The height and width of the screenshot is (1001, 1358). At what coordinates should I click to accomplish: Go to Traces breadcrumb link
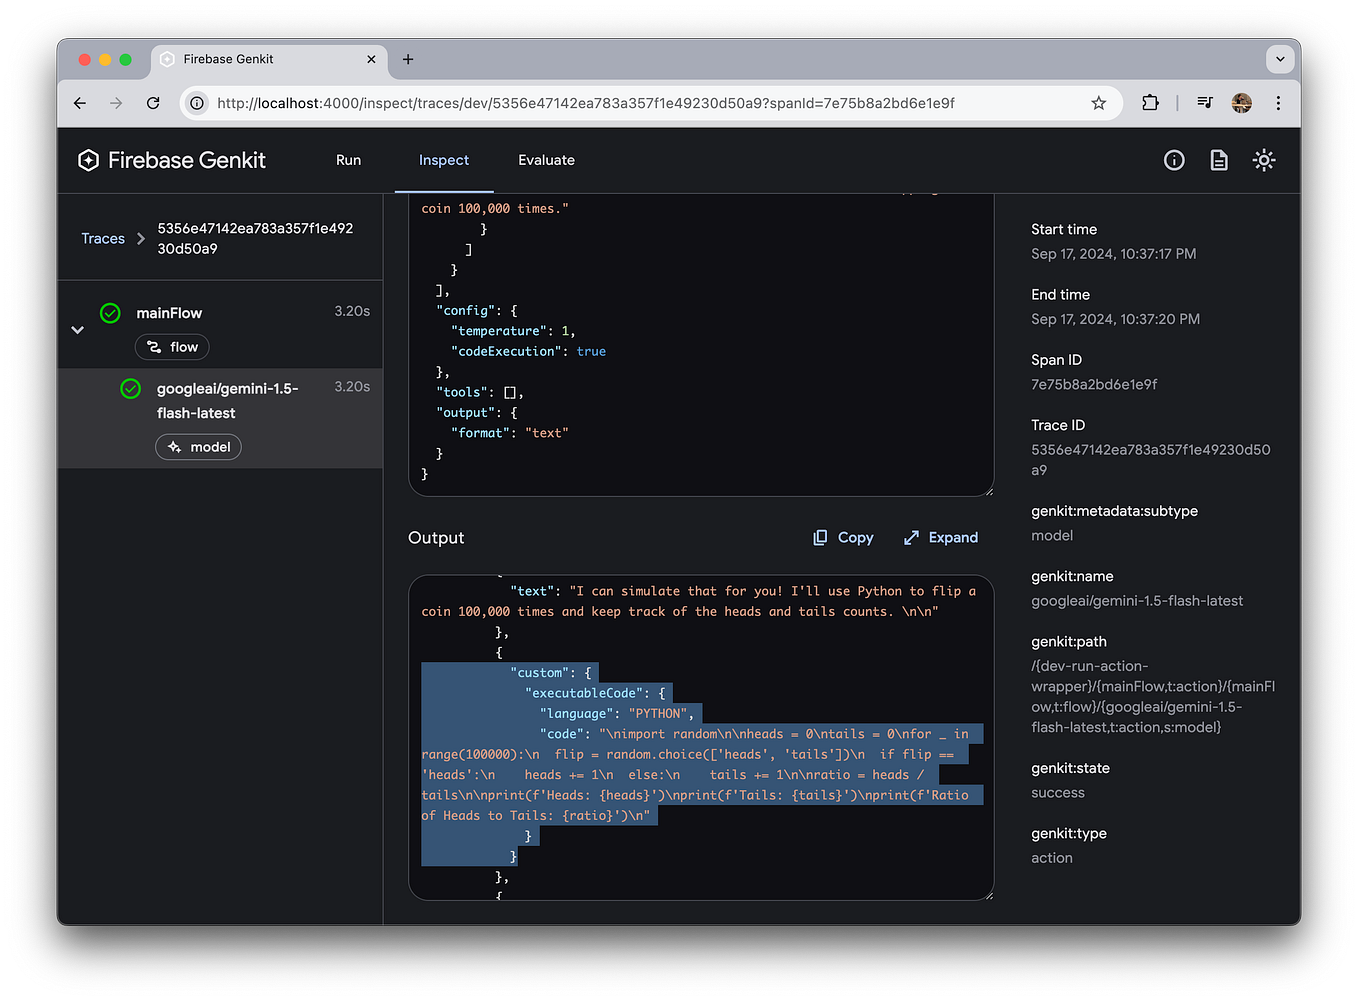[103, 238]
